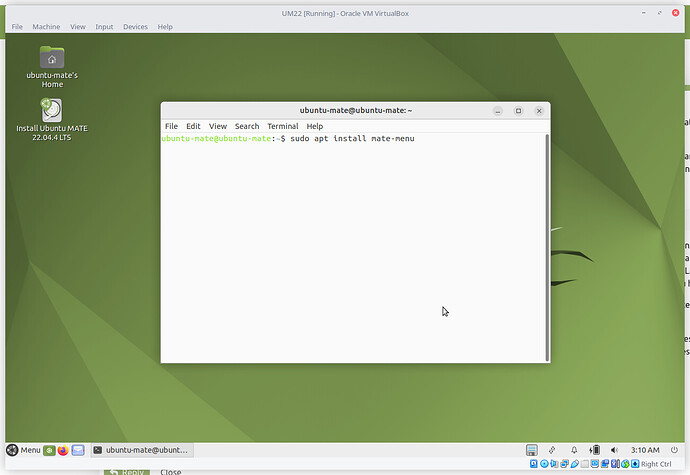Open VirtualBox Input menu
The height and width of the screenshot is (475, 690).
104,27
